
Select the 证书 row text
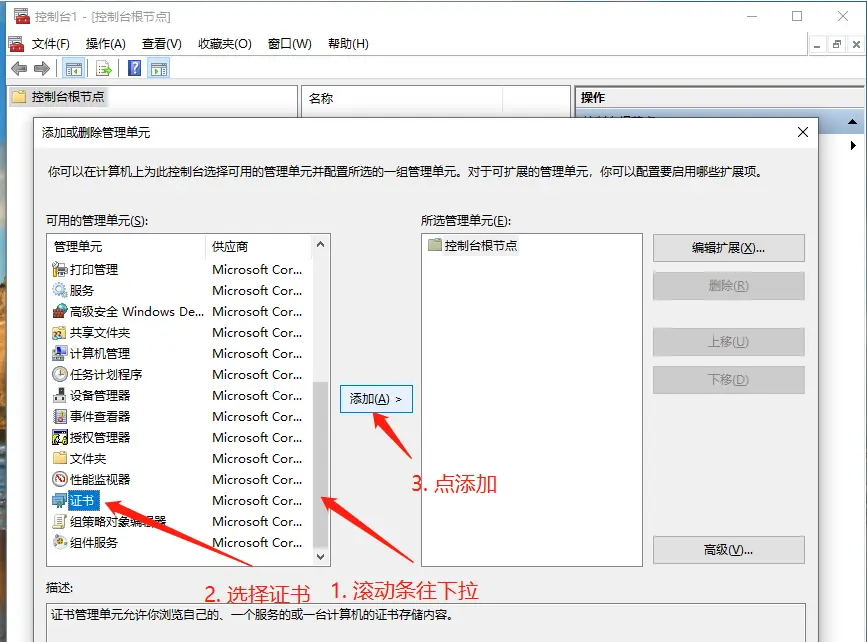coord(82,500)
